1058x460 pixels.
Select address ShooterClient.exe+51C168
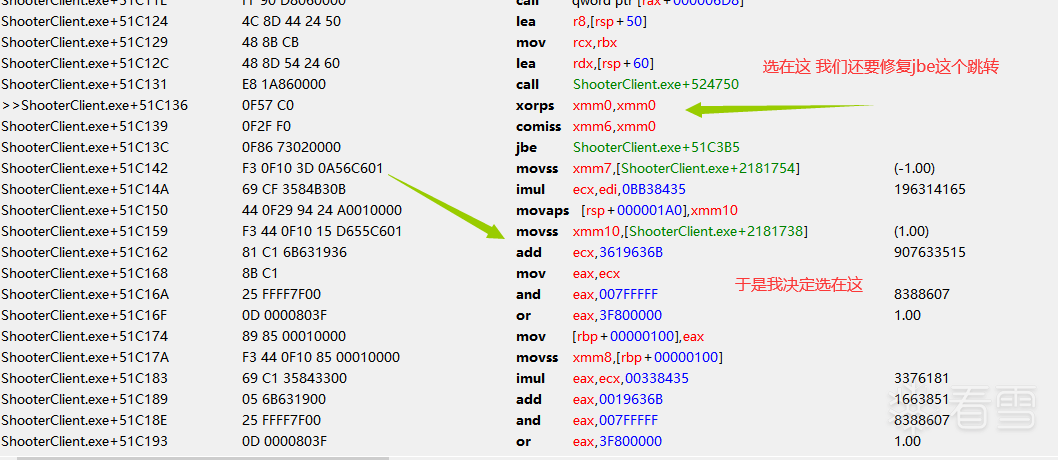[84, 273]
